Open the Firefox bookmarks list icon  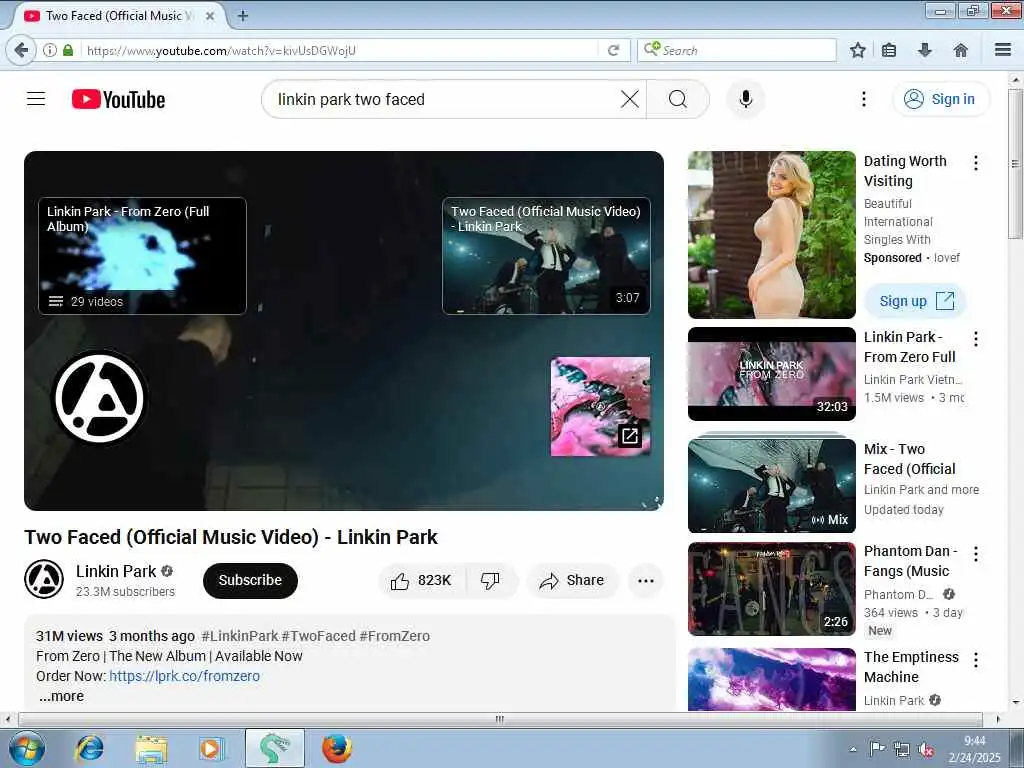[889, 50]
